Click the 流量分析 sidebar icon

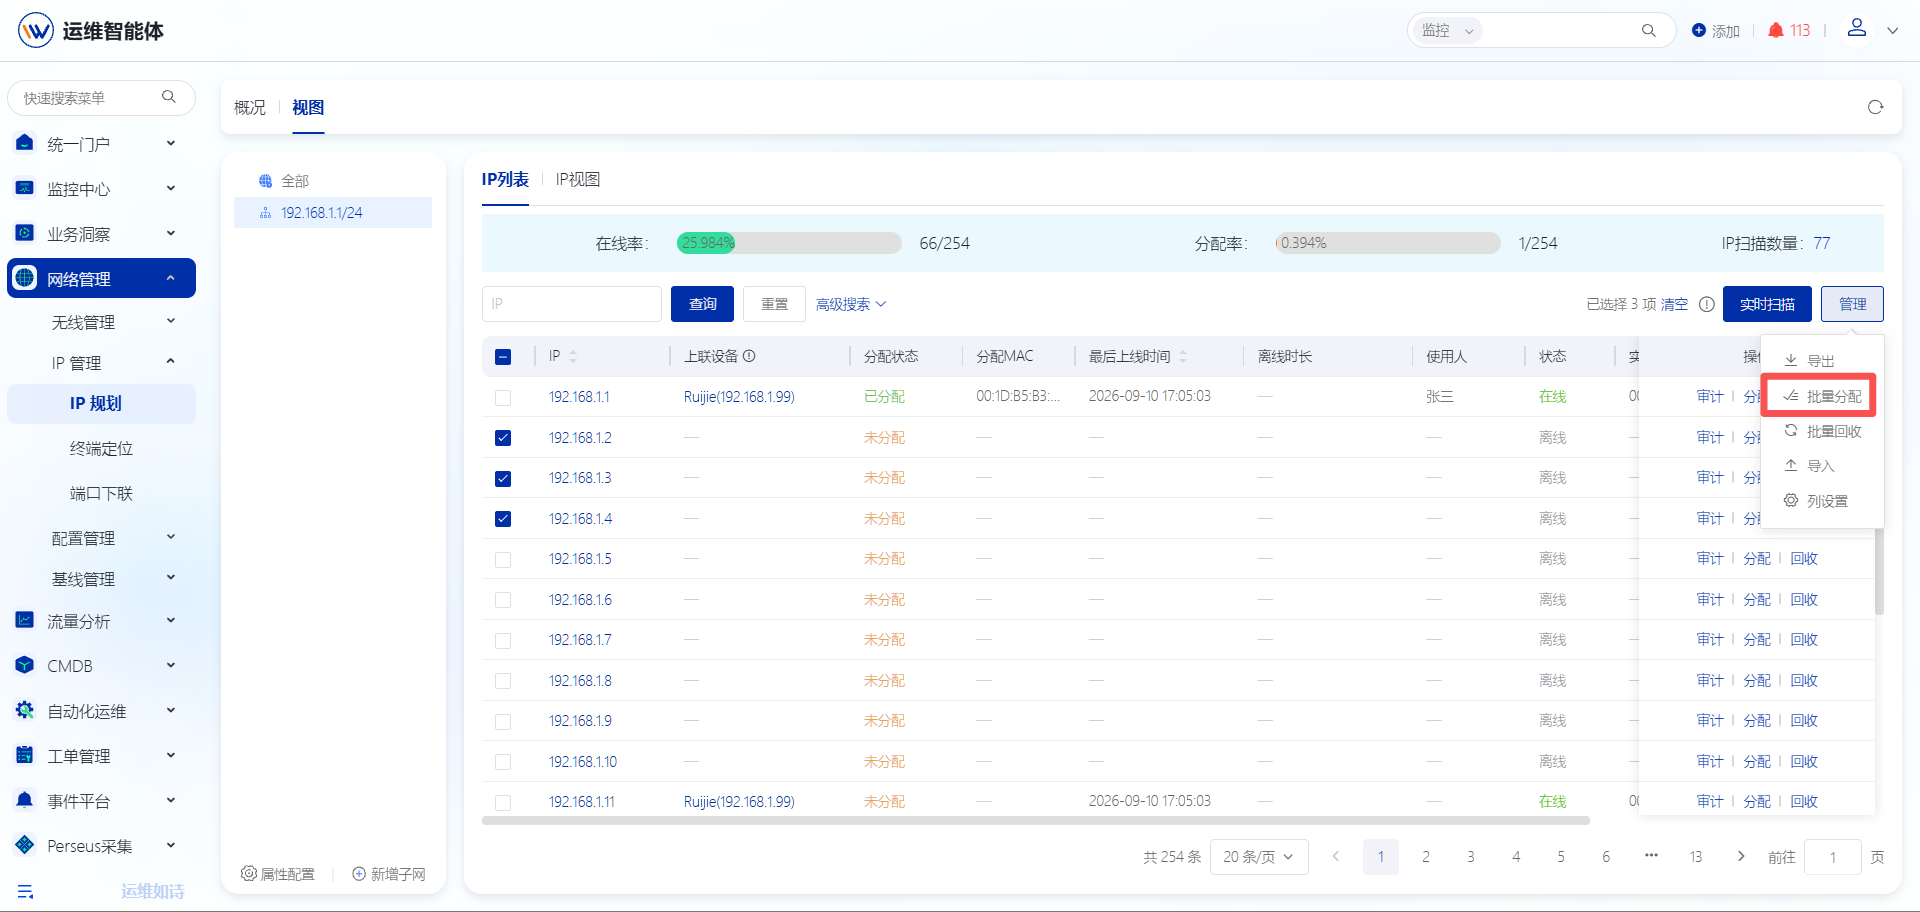tap(25, 620)
